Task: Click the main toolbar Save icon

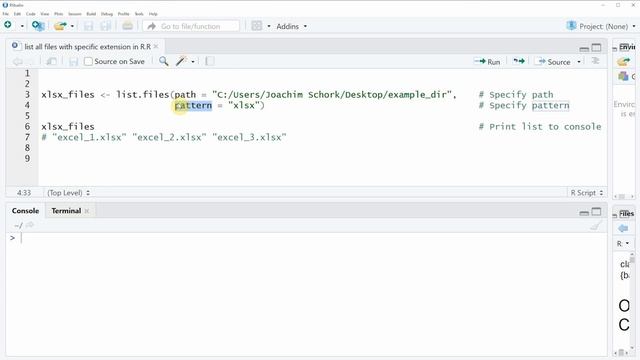Action: [x=88, y=26]
